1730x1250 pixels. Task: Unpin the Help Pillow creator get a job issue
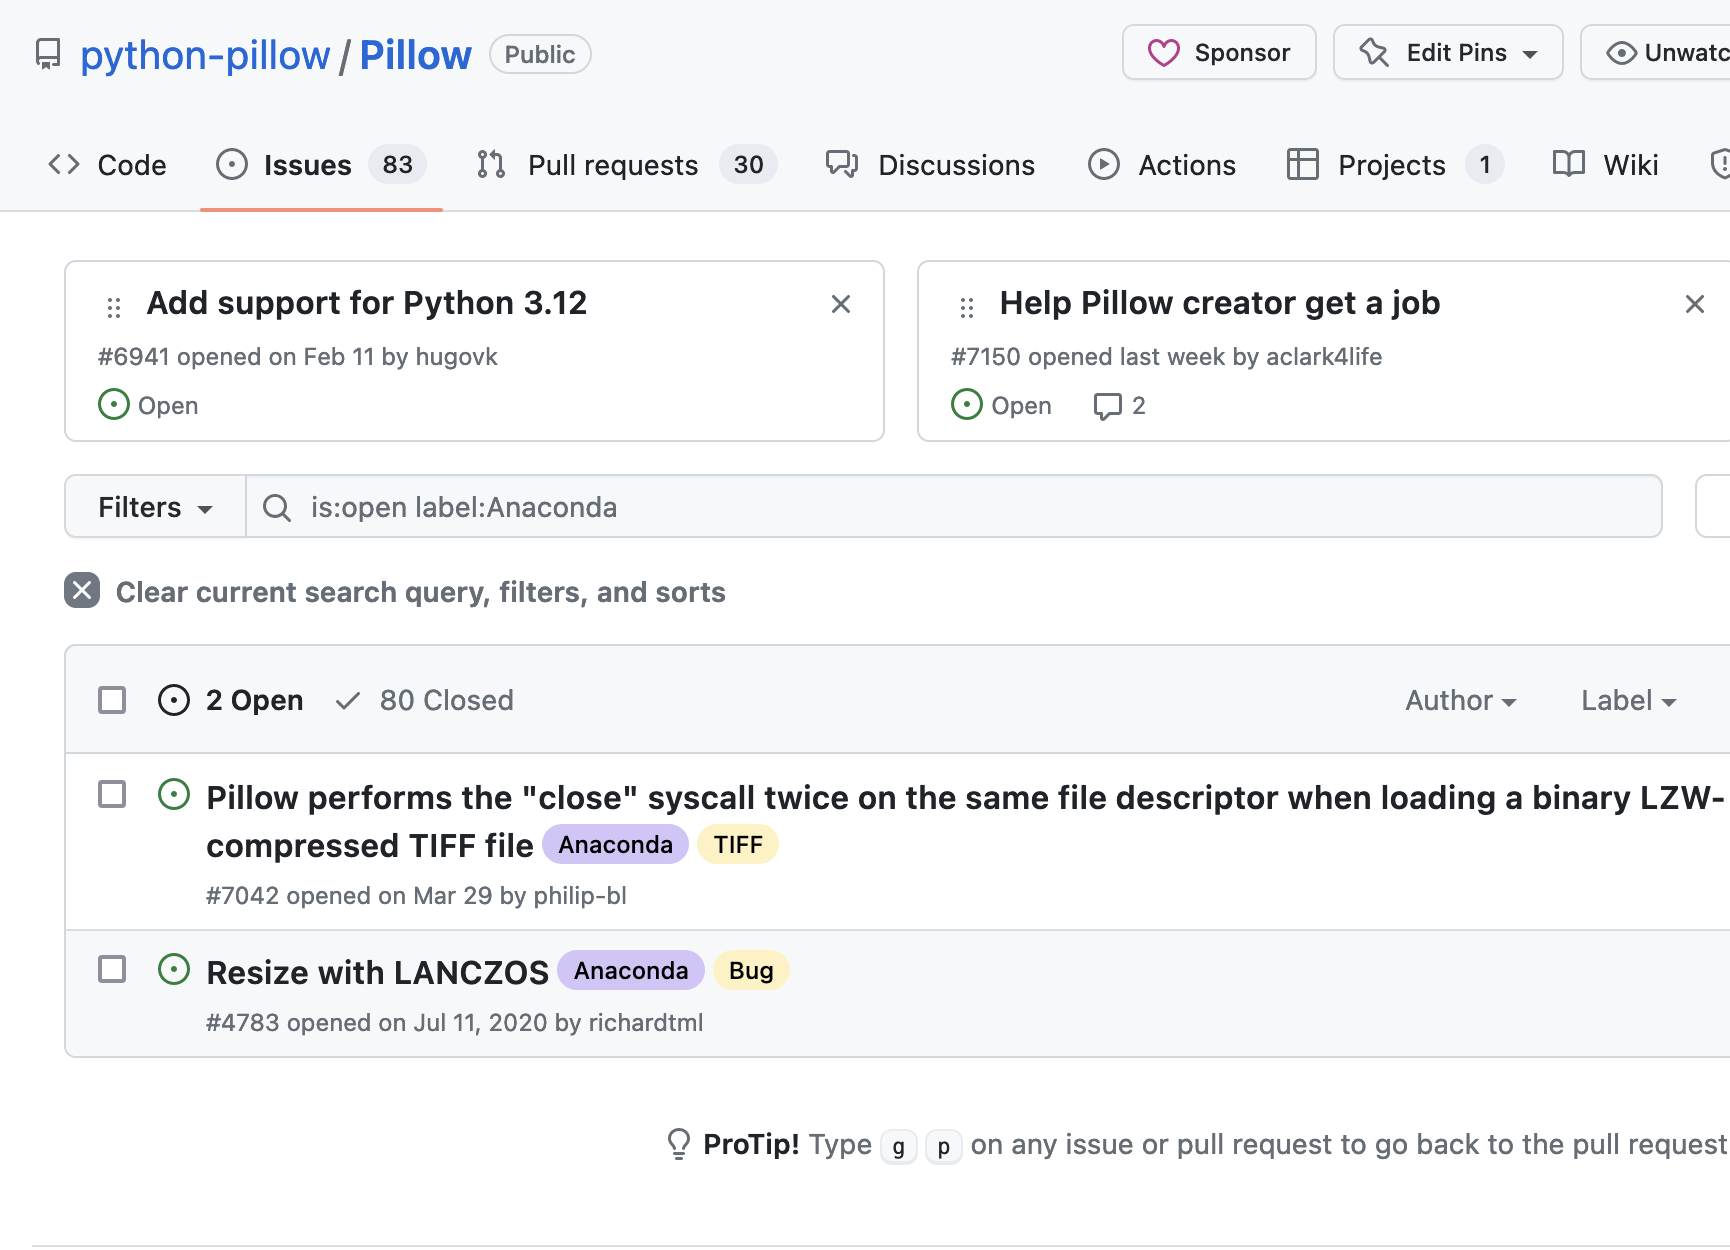[1695, 304]
